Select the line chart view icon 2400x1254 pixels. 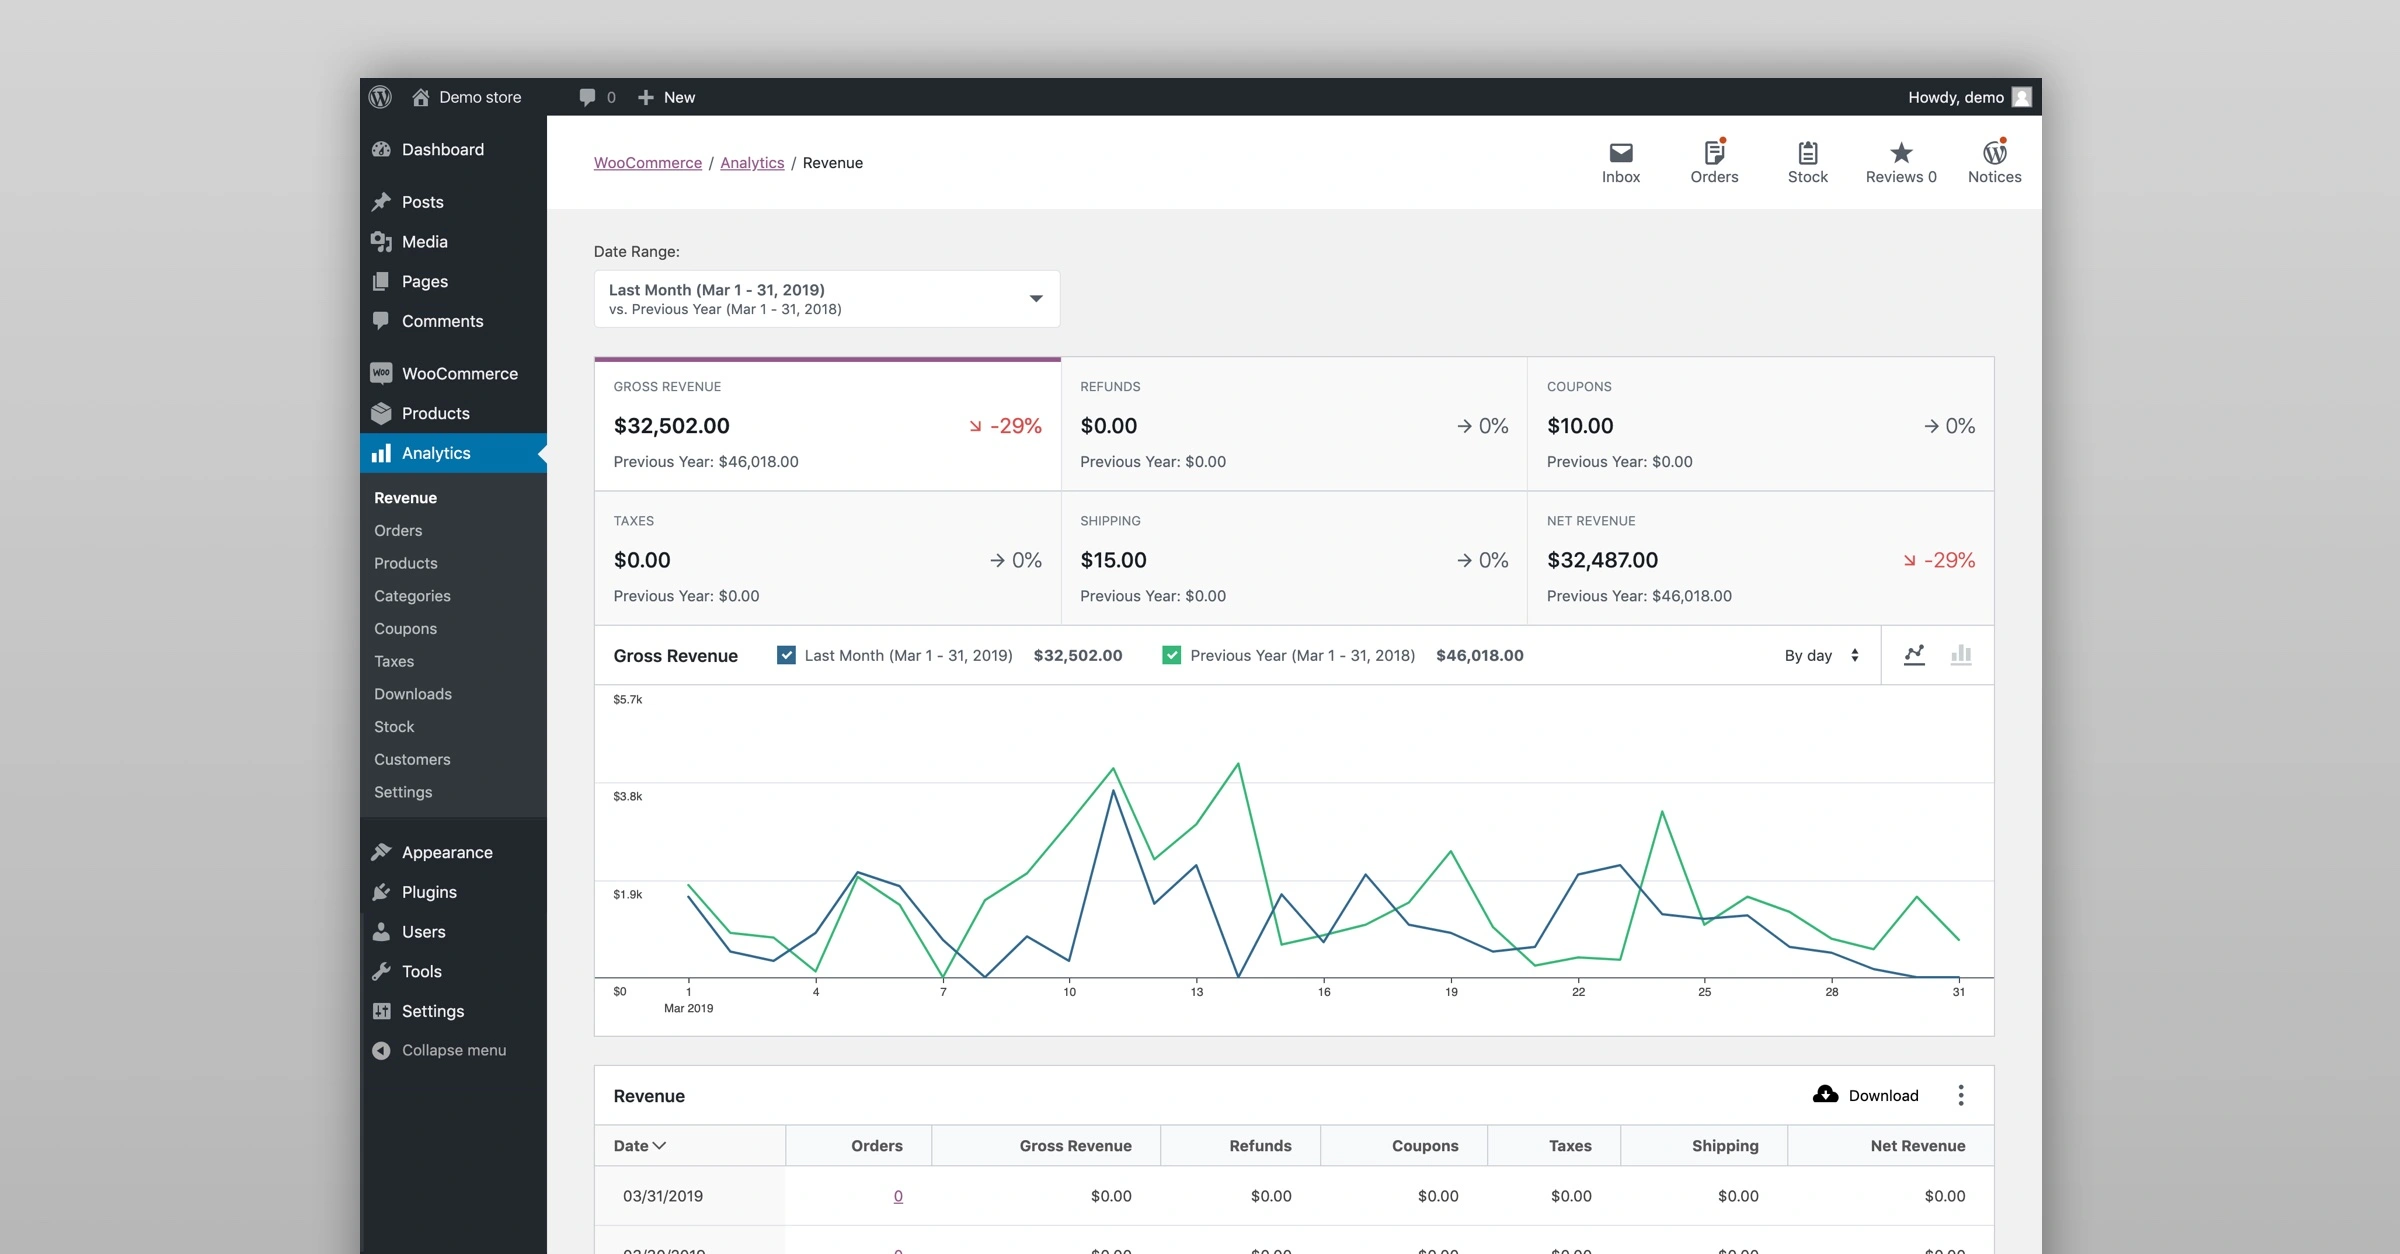click(x=1915, y=655)
